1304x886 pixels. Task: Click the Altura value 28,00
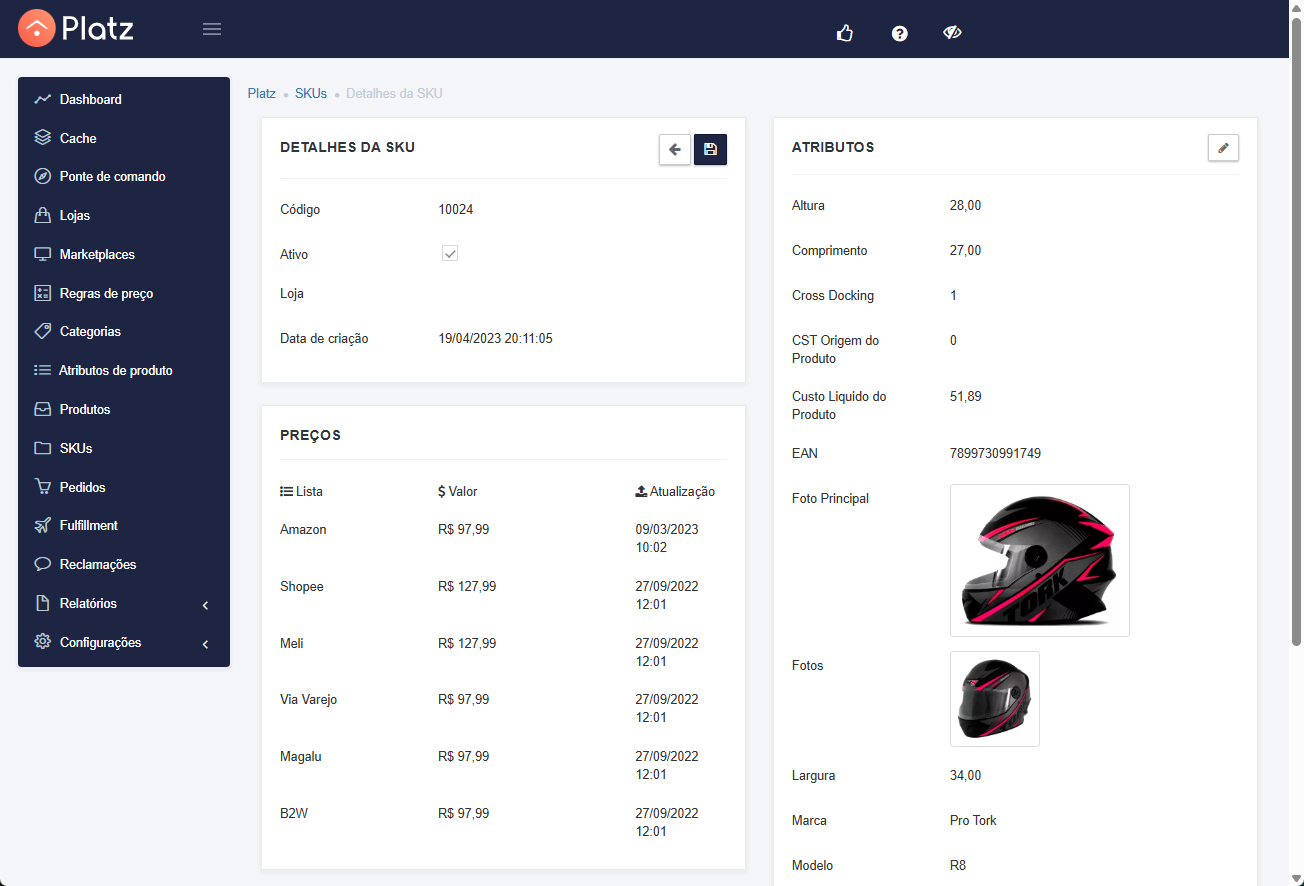point(966,205)
